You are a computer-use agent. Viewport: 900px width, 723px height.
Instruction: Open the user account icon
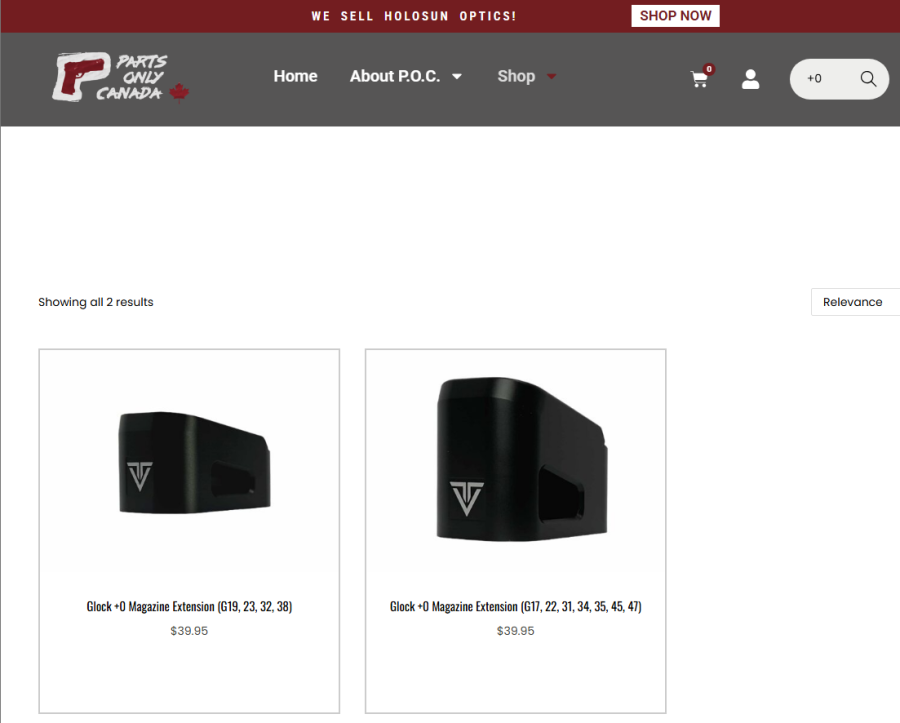click(750, 79)
